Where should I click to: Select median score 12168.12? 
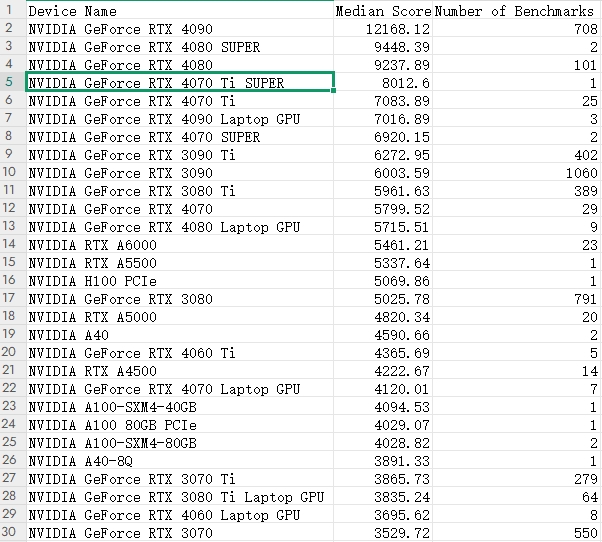[x=383, y=28]
